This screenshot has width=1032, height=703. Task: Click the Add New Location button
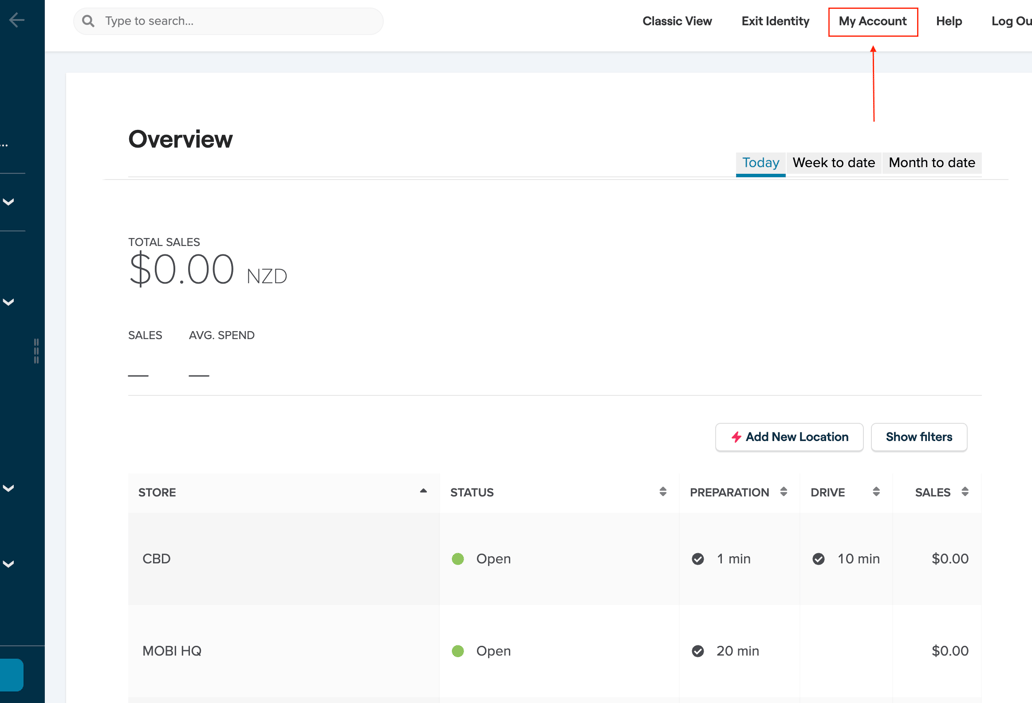click(x=789, y=437)
